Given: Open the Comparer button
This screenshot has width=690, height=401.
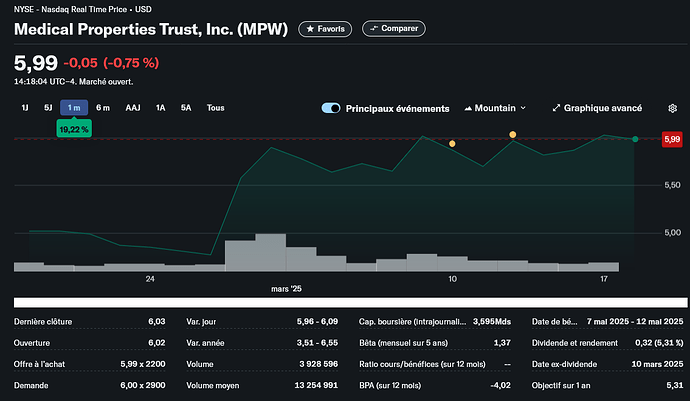Looking at the screenshot, I should point(393,29).
